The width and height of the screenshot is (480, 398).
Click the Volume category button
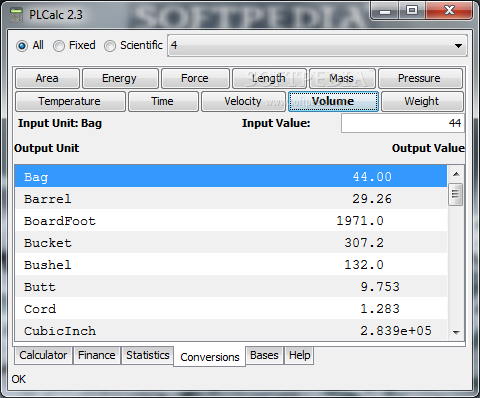click(333, 101)
